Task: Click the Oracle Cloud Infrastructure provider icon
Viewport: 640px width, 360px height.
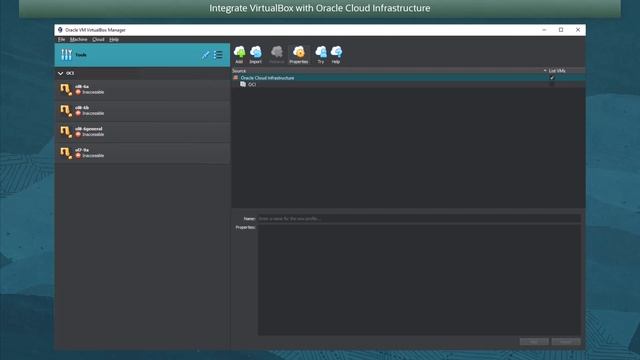Action: pyautogui.click(x=236, y=78)
